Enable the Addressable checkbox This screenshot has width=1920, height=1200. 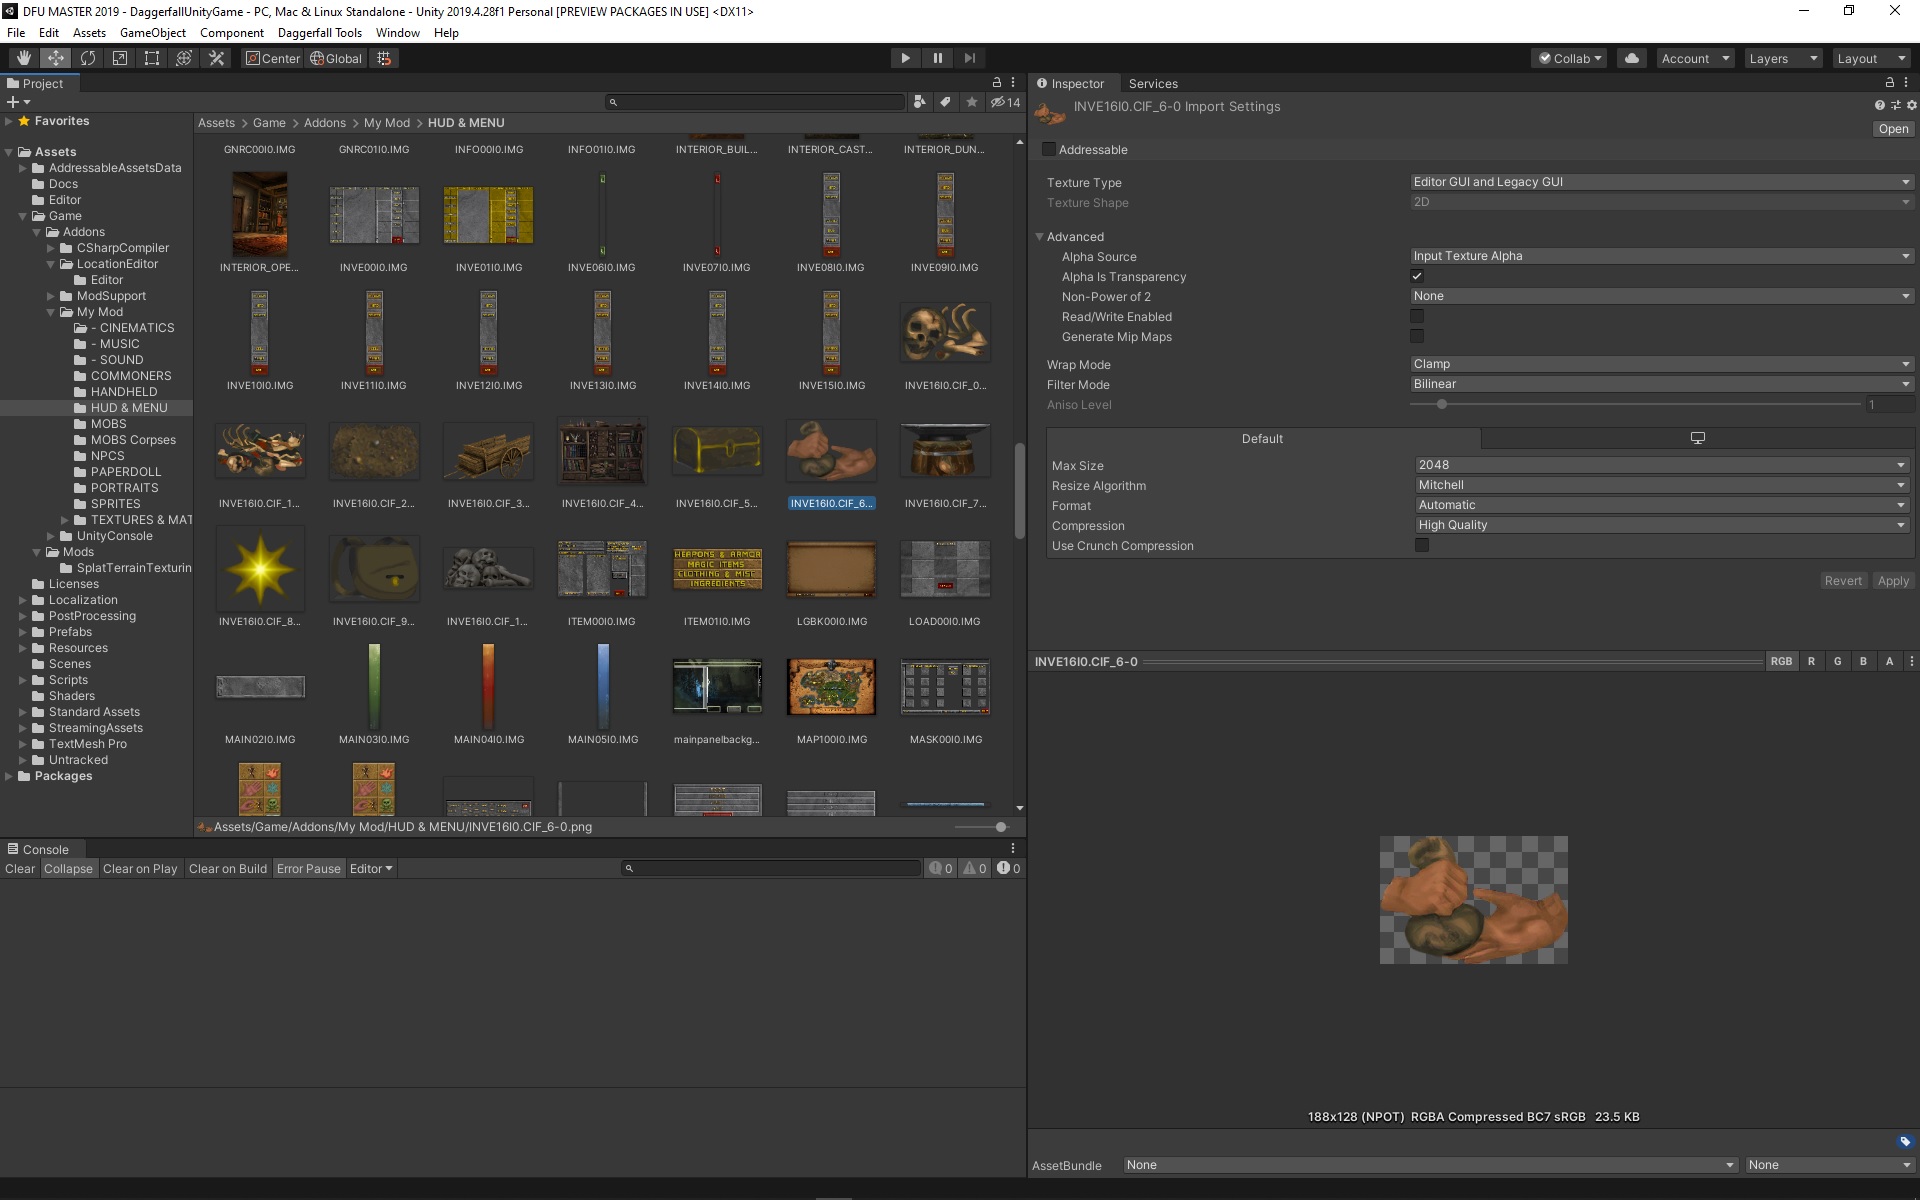tap(1049, 149)
